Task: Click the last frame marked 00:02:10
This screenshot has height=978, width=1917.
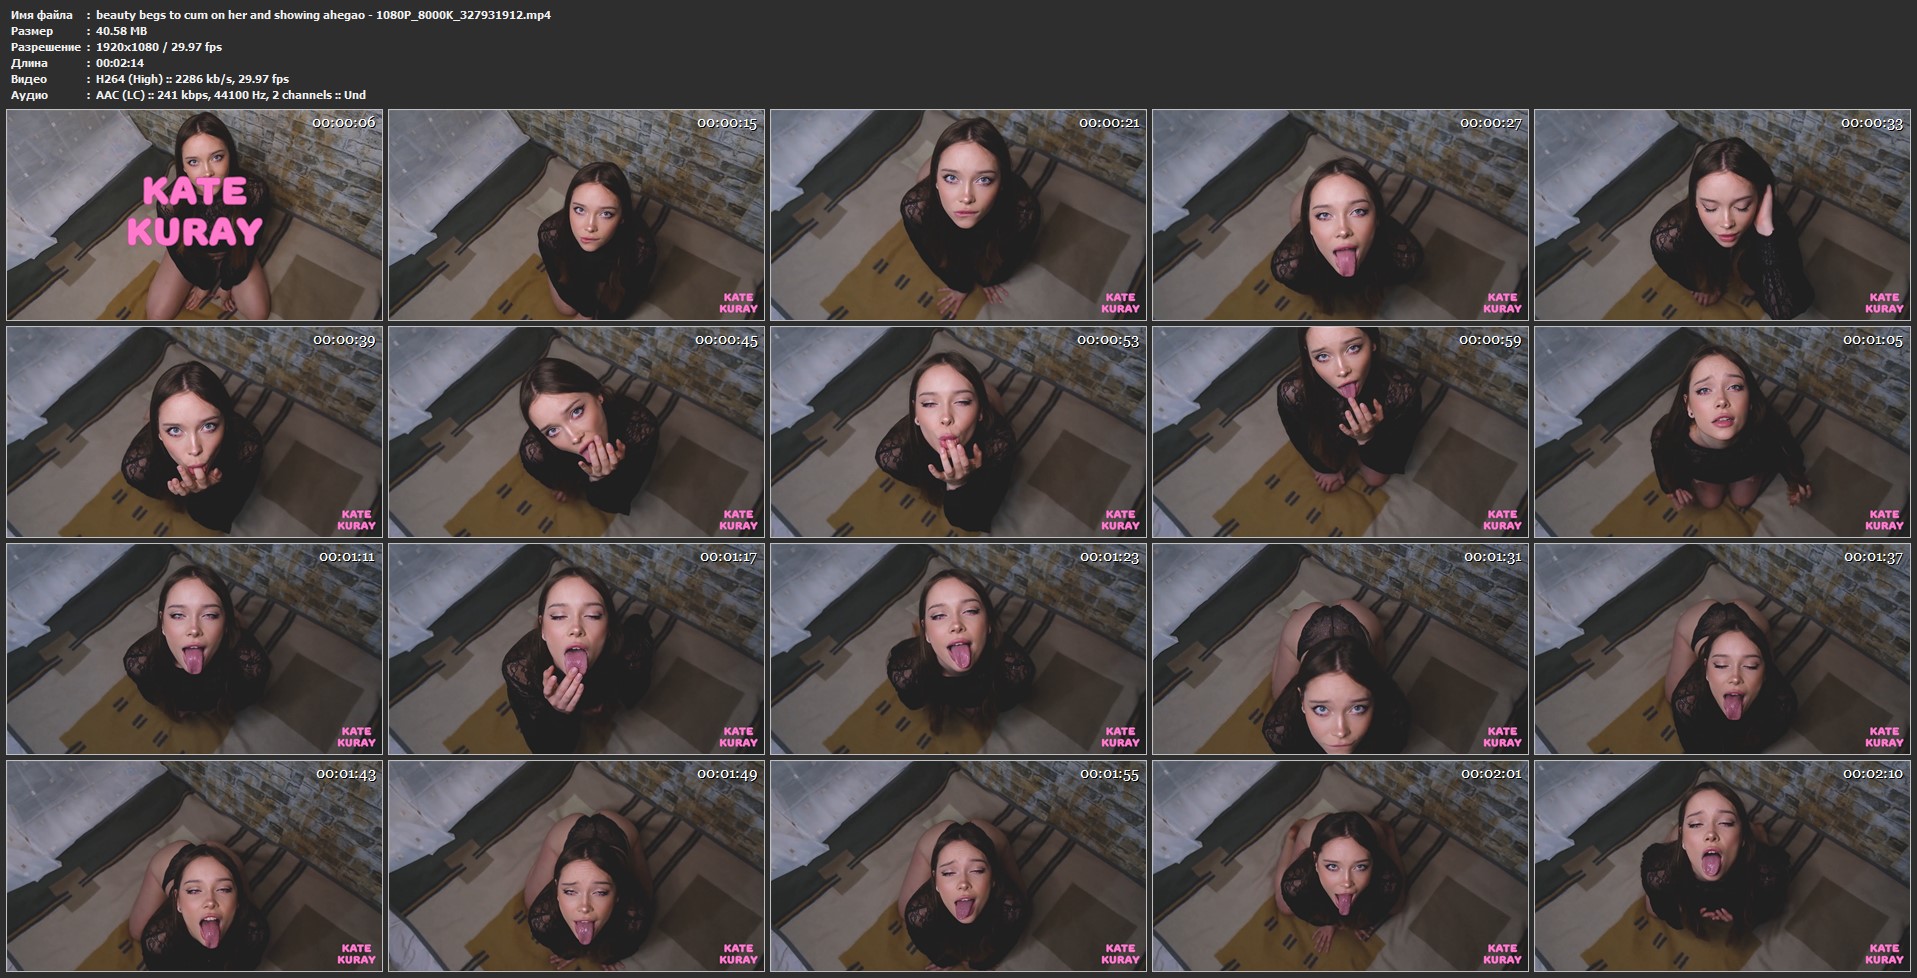Action: (1722, 866)
